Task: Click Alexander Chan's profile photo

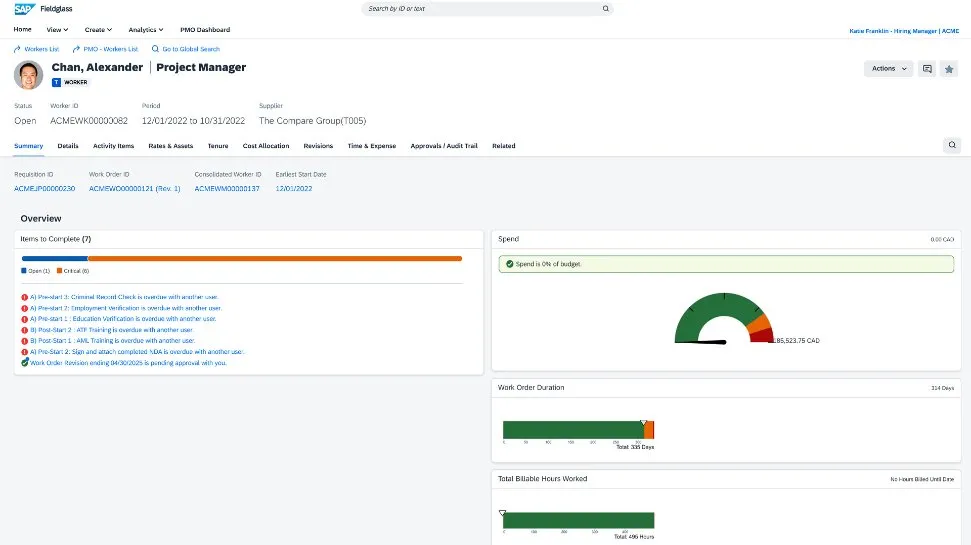Action: pyautogui.click(x=28, y=75)
